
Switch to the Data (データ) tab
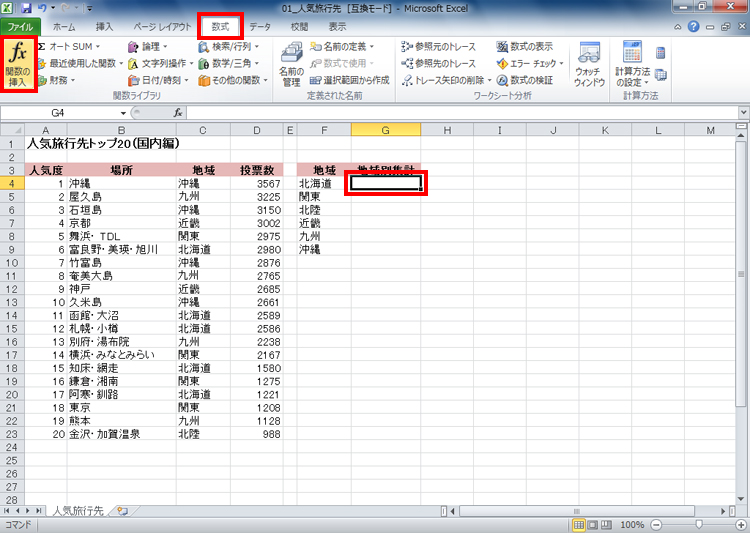point(260,27)
